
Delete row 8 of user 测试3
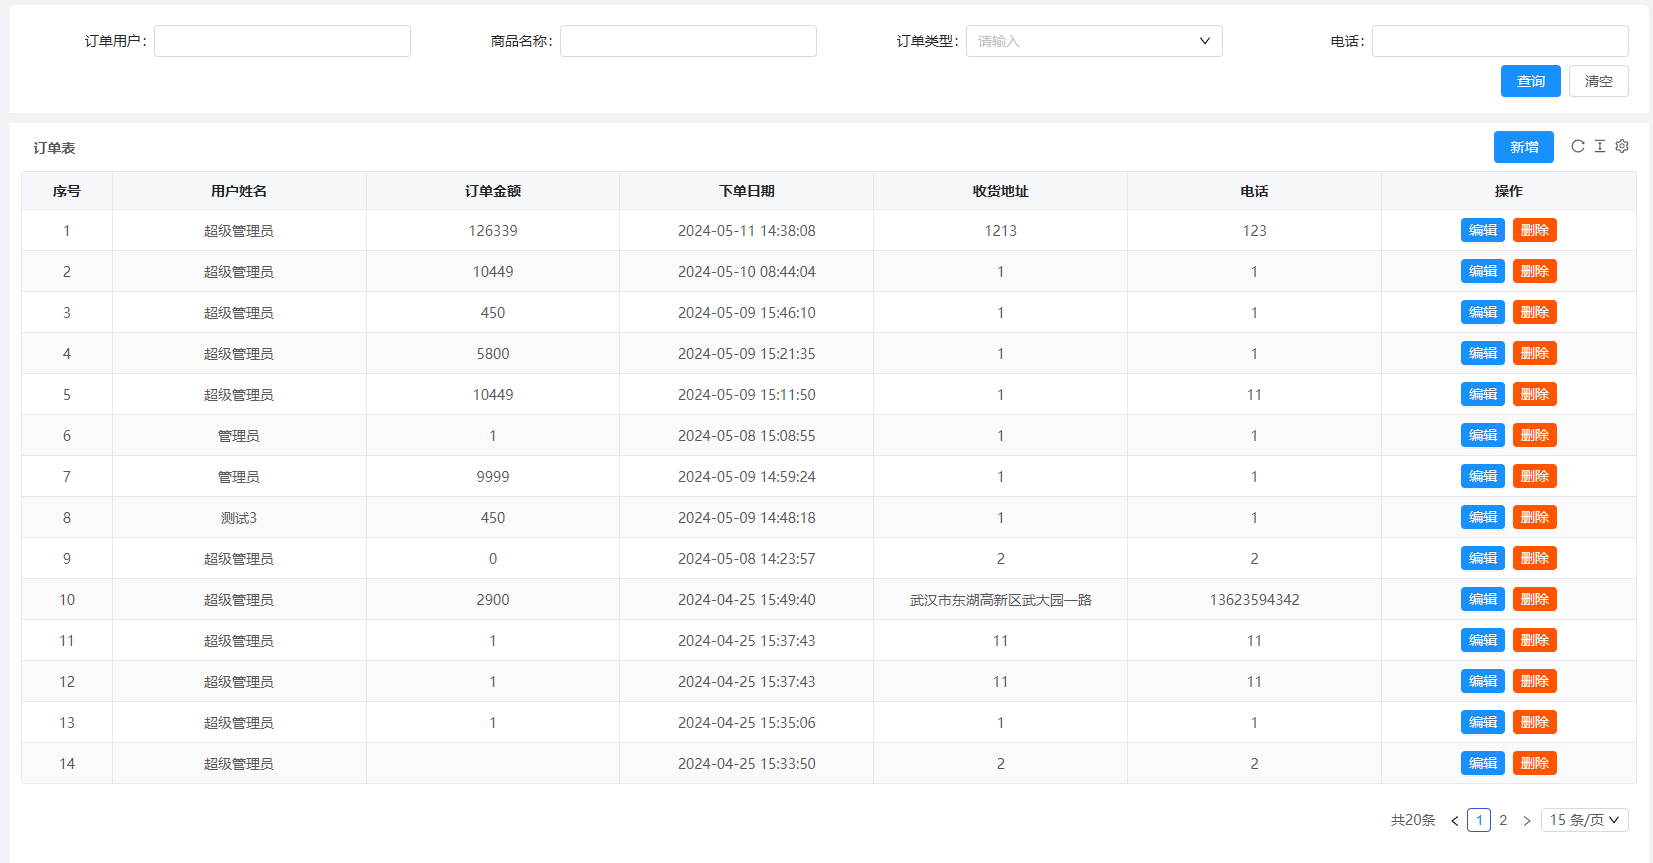point(1535,517)
